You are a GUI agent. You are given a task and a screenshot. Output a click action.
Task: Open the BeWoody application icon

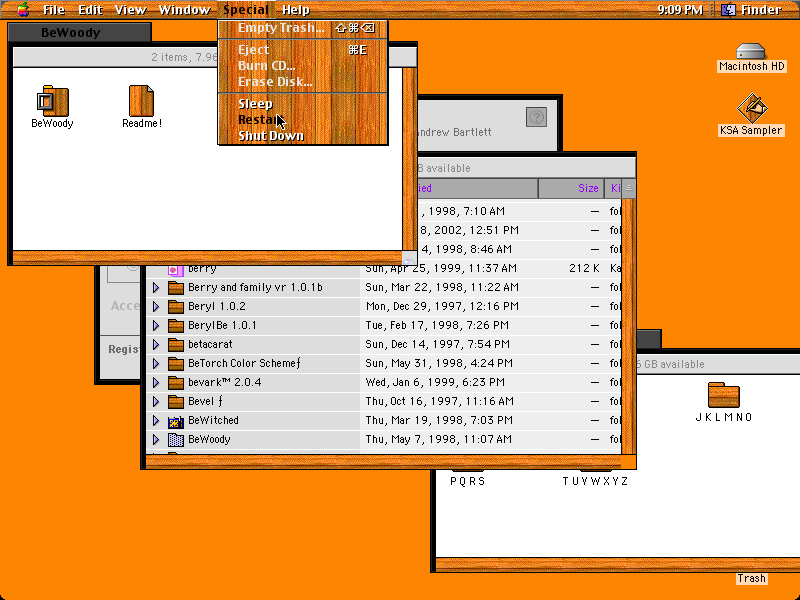[x=53, y=101]
